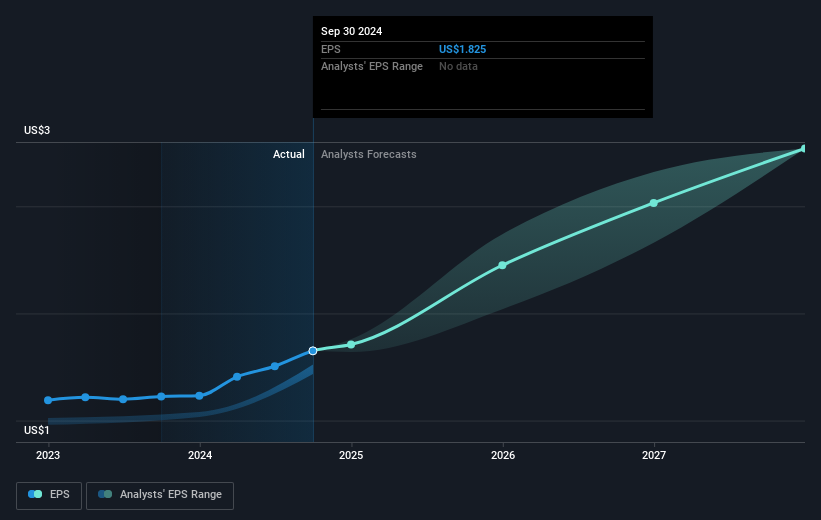Click the Sep 30 2024 tooltip date
821x520 pixels.
click(x=351, y=31)
